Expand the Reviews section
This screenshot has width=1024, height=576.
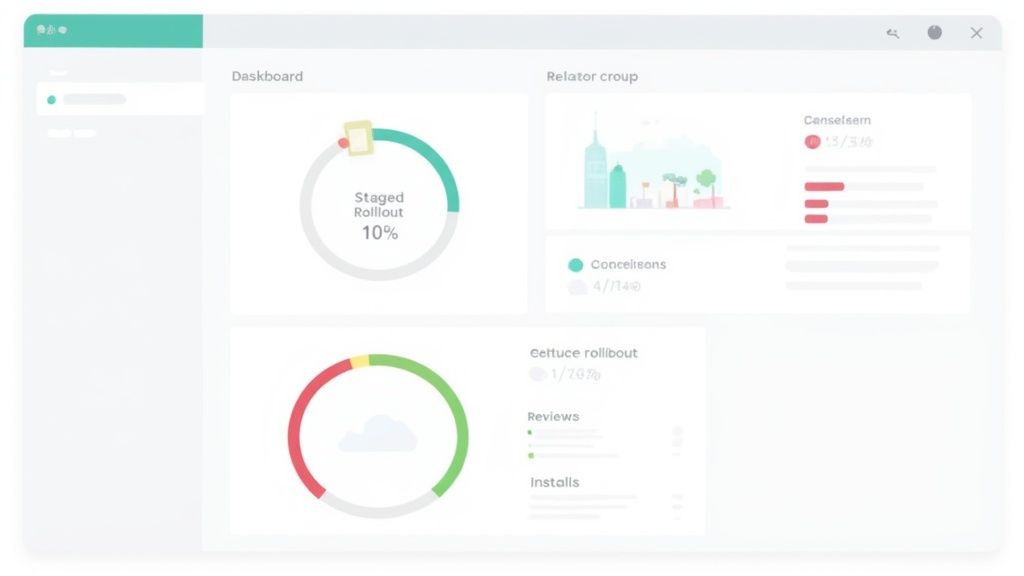click(553, 416)
